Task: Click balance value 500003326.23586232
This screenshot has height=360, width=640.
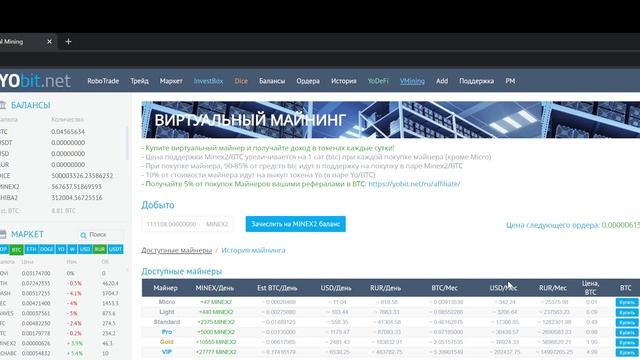Action: (x=82, y=176)
